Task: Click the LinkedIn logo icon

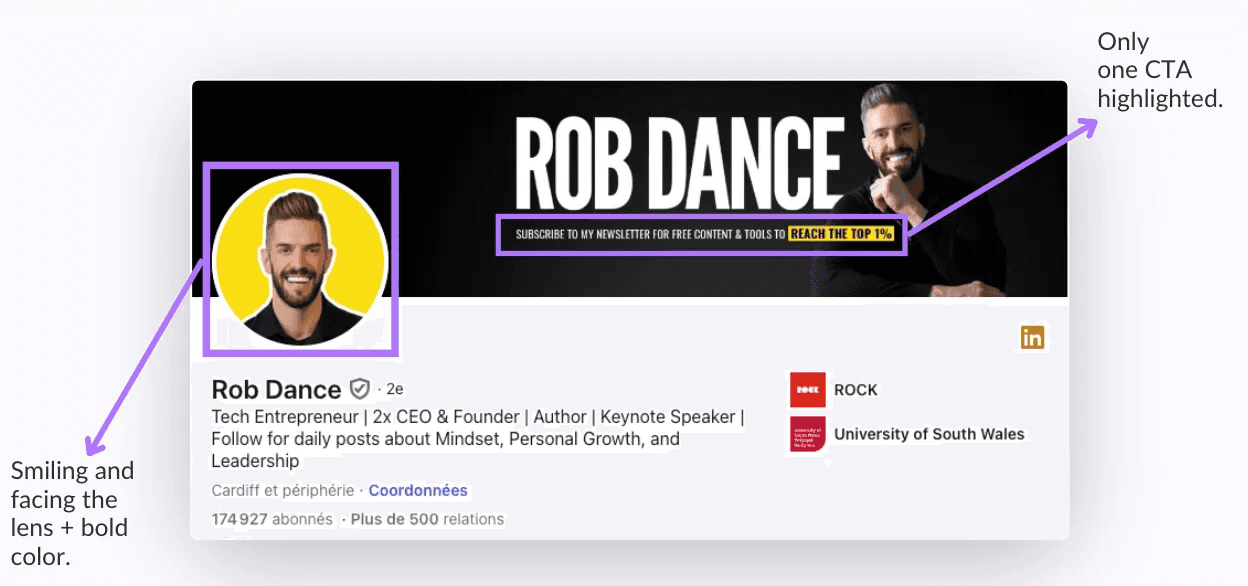Action: tap(1032, 338)
